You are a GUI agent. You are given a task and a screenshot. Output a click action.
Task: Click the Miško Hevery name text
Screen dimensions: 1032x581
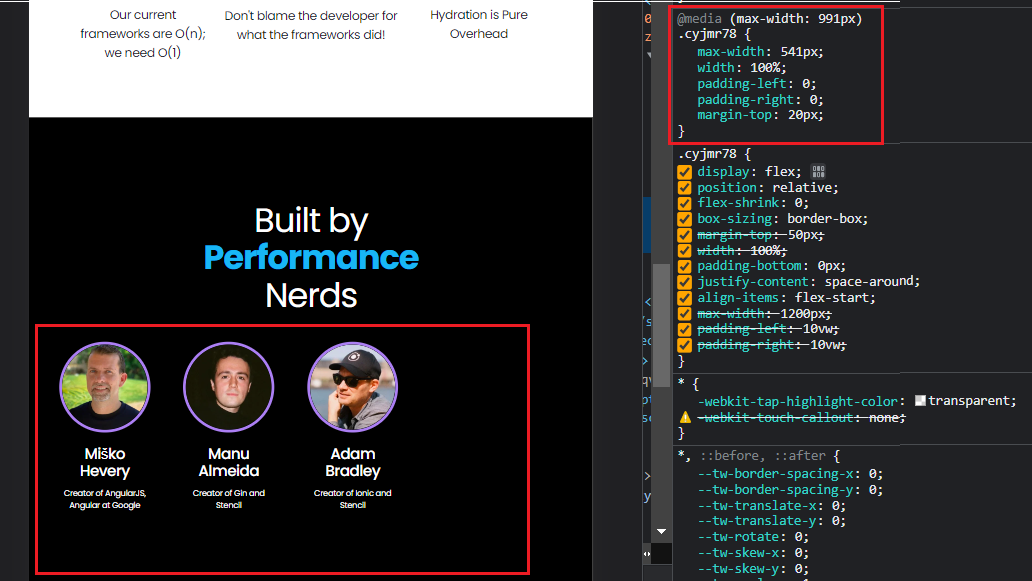coord(105,462)
